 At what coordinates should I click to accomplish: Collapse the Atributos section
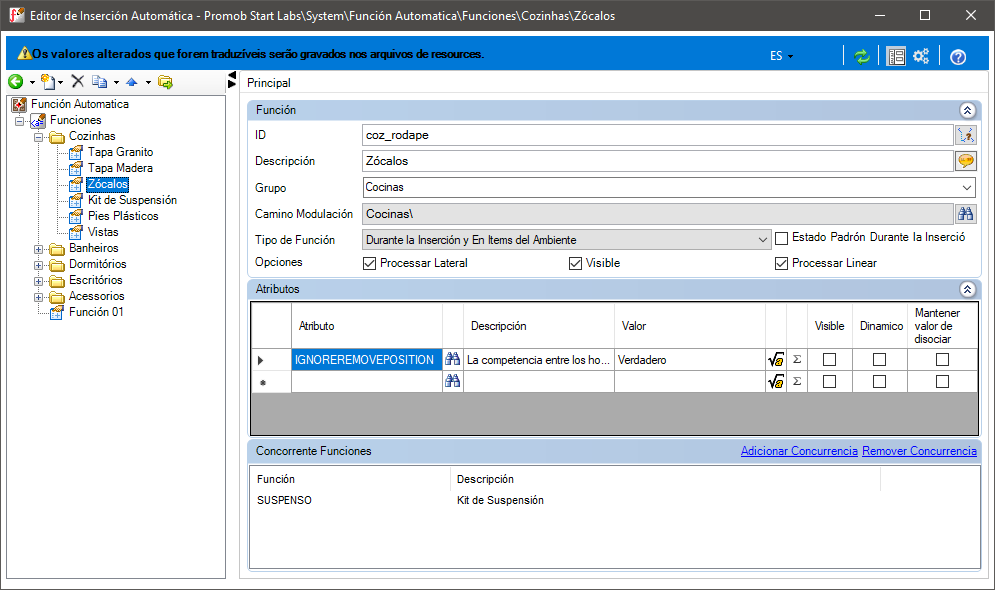point(967,289)
